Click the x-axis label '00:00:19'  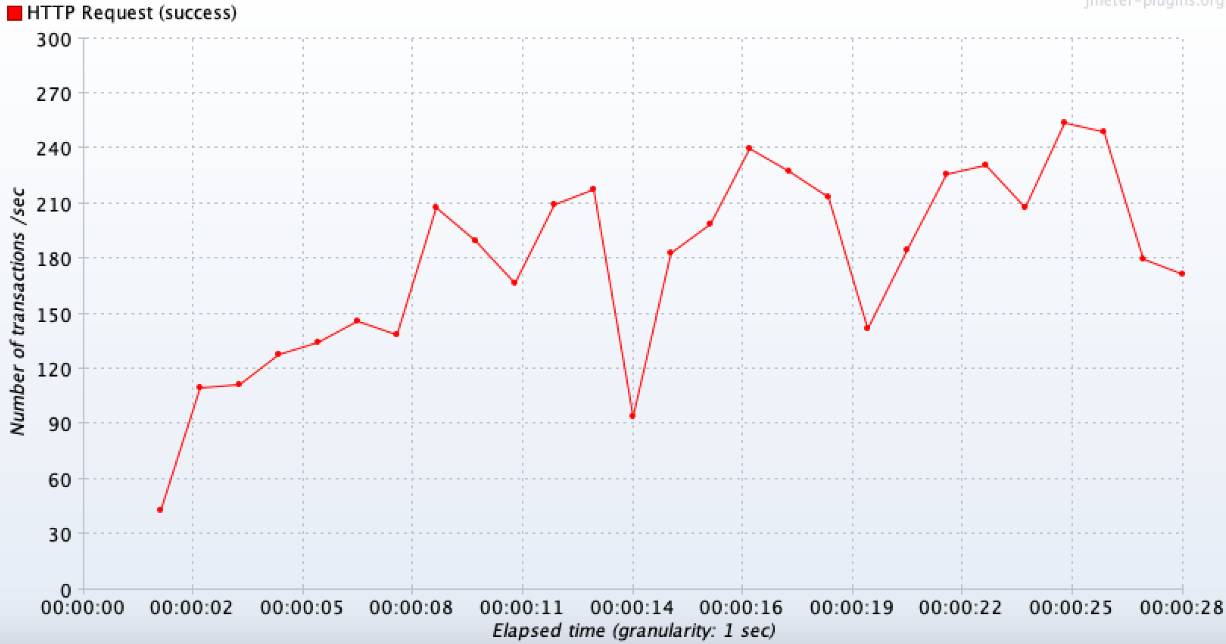tap(853, 607)
